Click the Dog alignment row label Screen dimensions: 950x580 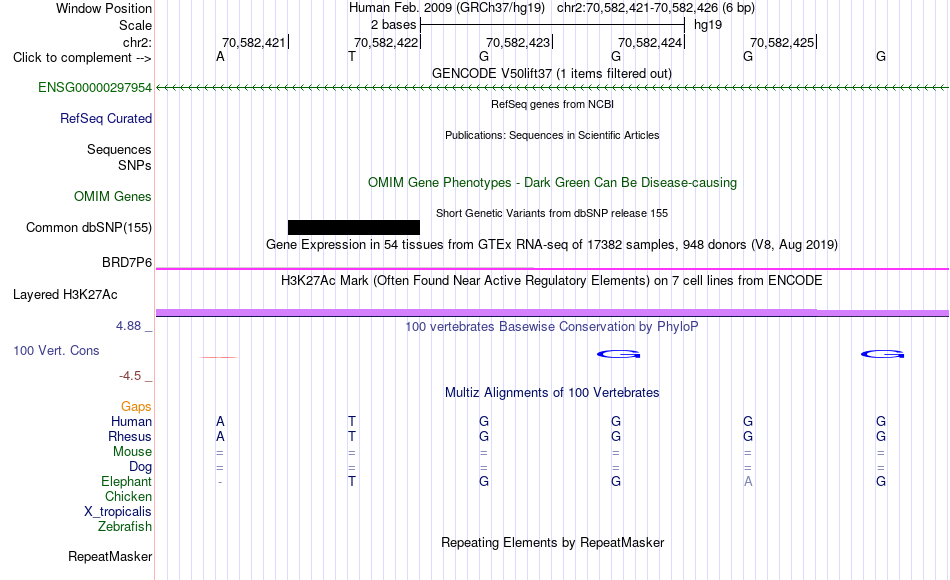pos(140,467)
